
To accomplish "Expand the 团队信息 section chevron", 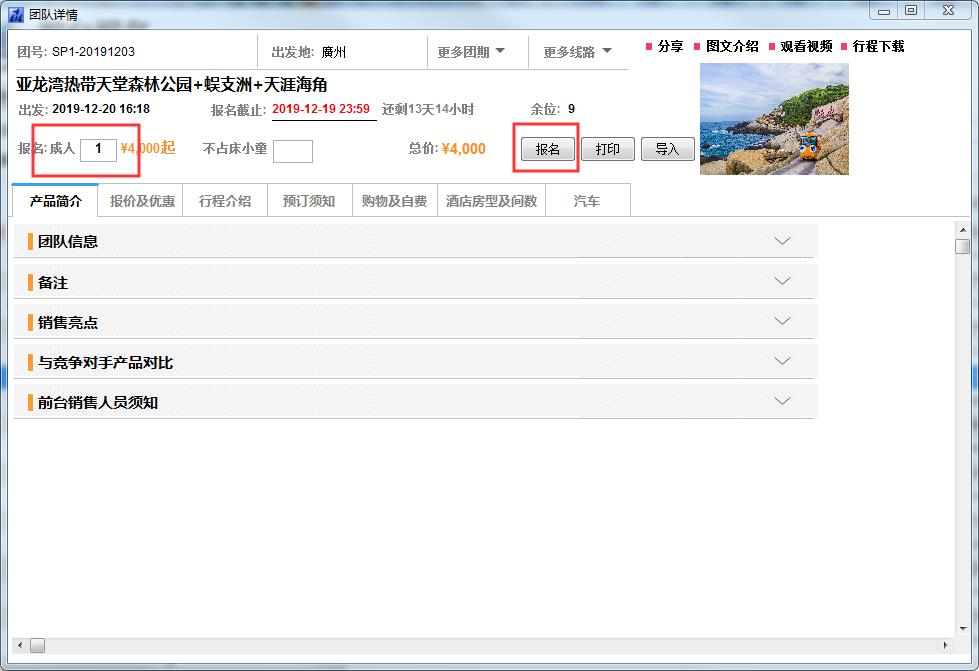I will [782, 241].
